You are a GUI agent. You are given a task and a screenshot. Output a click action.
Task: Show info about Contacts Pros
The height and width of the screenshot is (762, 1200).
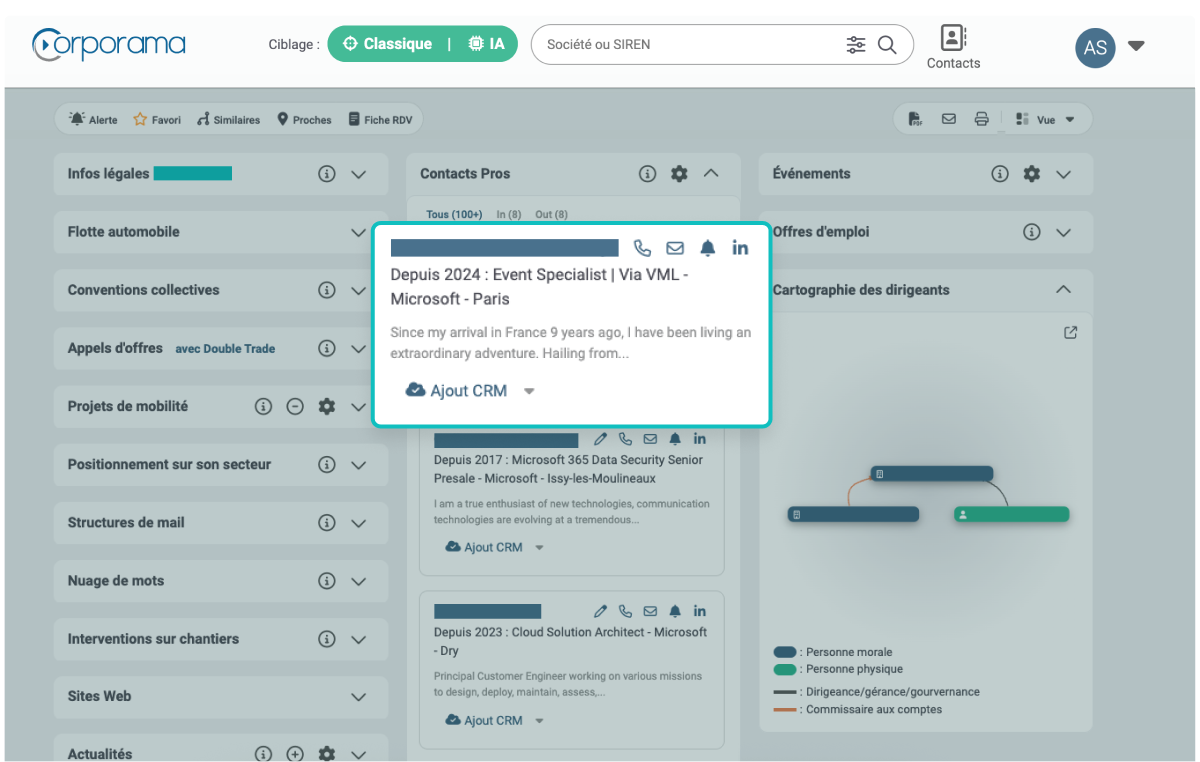pos(647,174)
